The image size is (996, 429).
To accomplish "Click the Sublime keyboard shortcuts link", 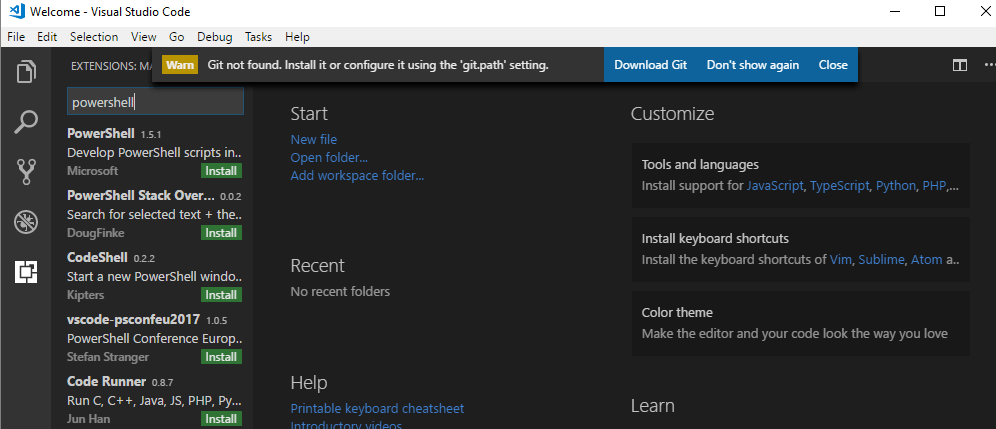I will (882, 260).
